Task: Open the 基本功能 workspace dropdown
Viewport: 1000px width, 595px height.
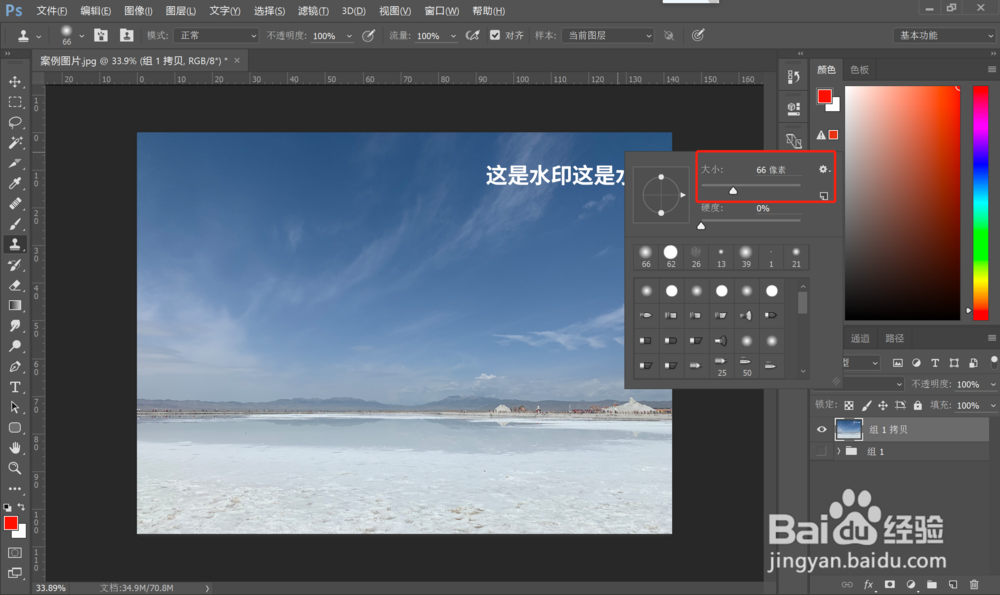Action: pyautogui.click(x=944, y=36)
